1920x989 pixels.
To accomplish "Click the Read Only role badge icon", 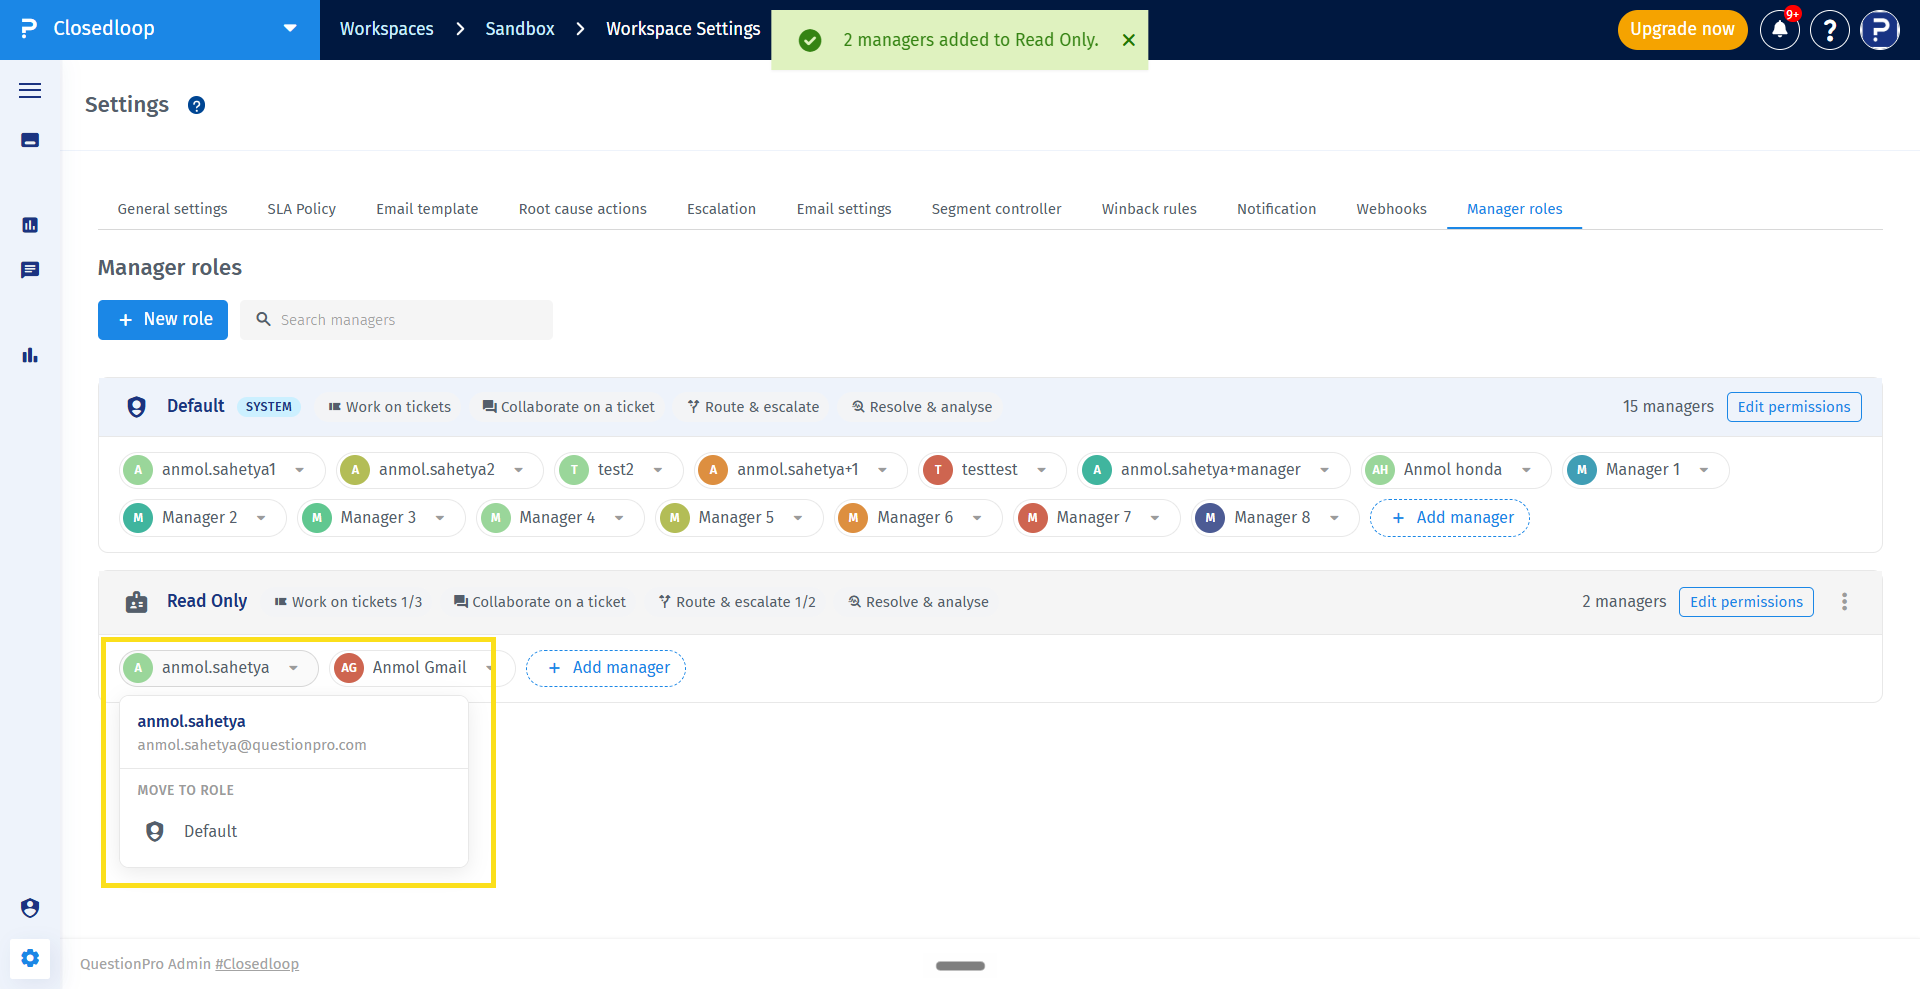I will [137, 602].
